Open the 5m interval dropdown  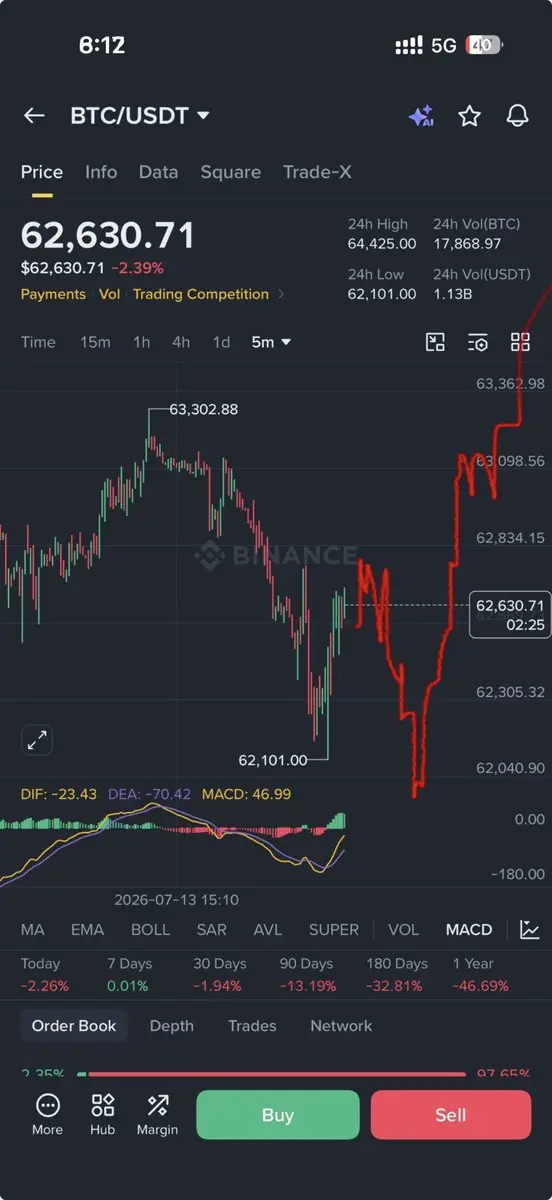click(271, 342)
